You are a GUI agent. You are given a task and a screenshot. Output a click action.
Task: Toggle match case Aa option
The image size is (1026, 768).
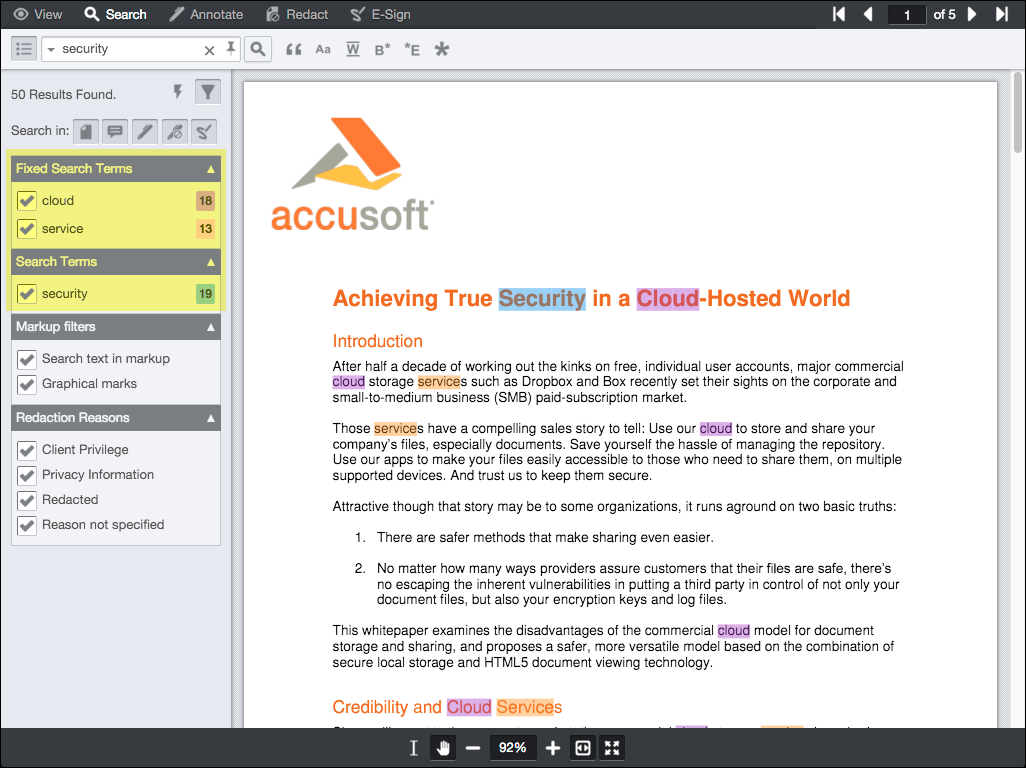tap(323, 49)
